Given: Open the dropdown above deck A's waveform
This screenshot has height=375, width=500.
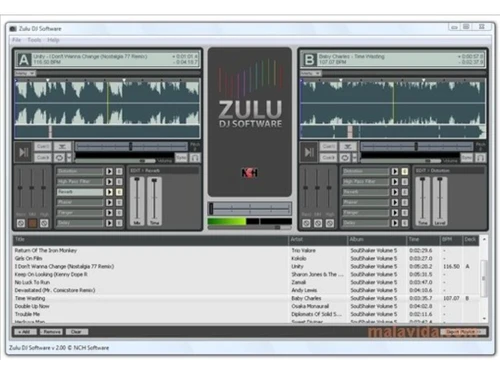Looking at the screenshot, I should tap(25, 73).
